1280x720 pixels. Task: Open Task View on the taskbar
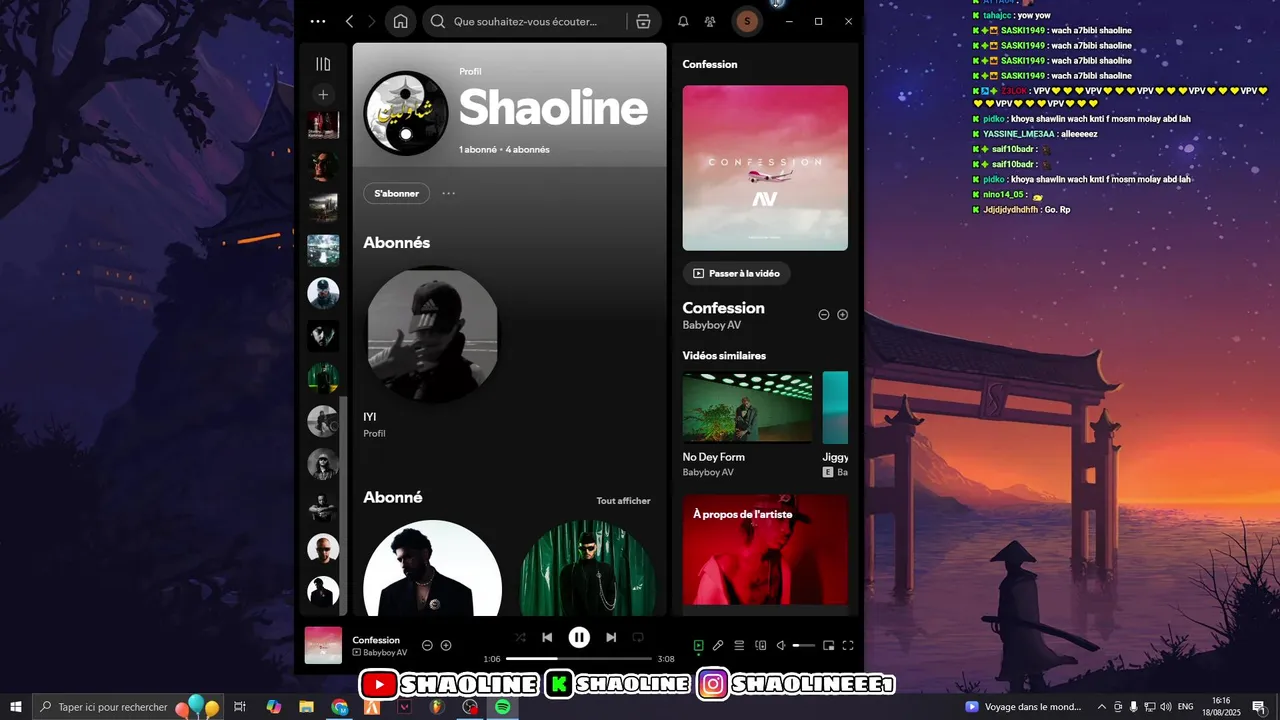[x=240, y=707]
